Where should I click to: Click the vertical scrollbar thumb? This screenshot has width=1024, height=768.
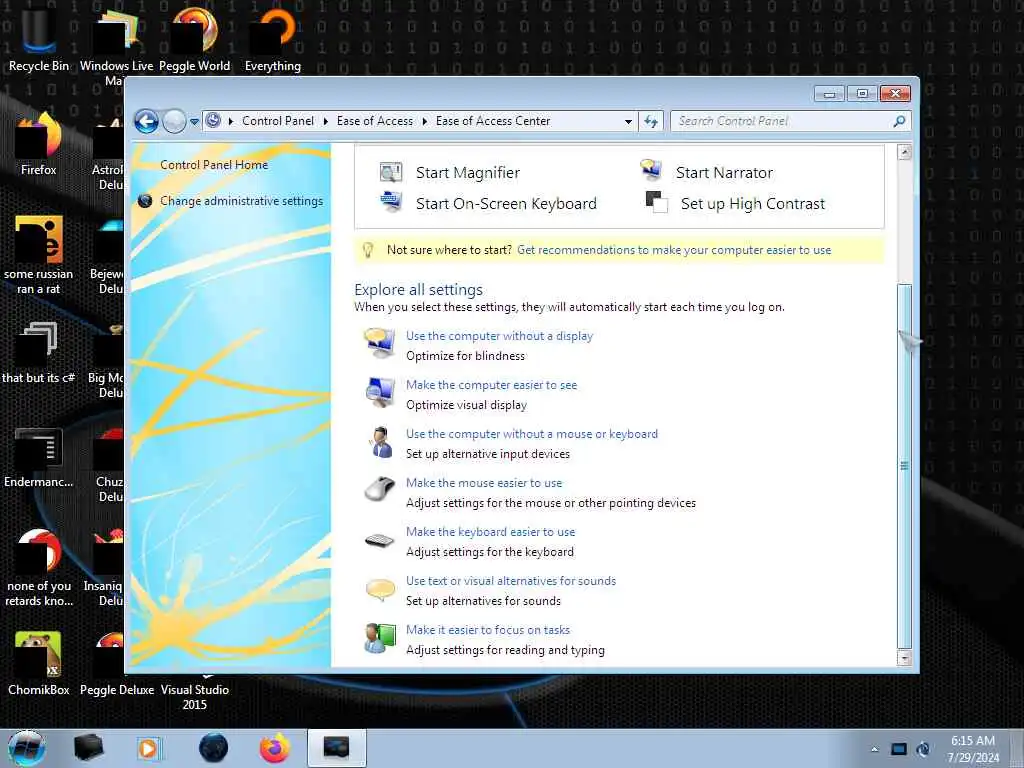[904, 466]
